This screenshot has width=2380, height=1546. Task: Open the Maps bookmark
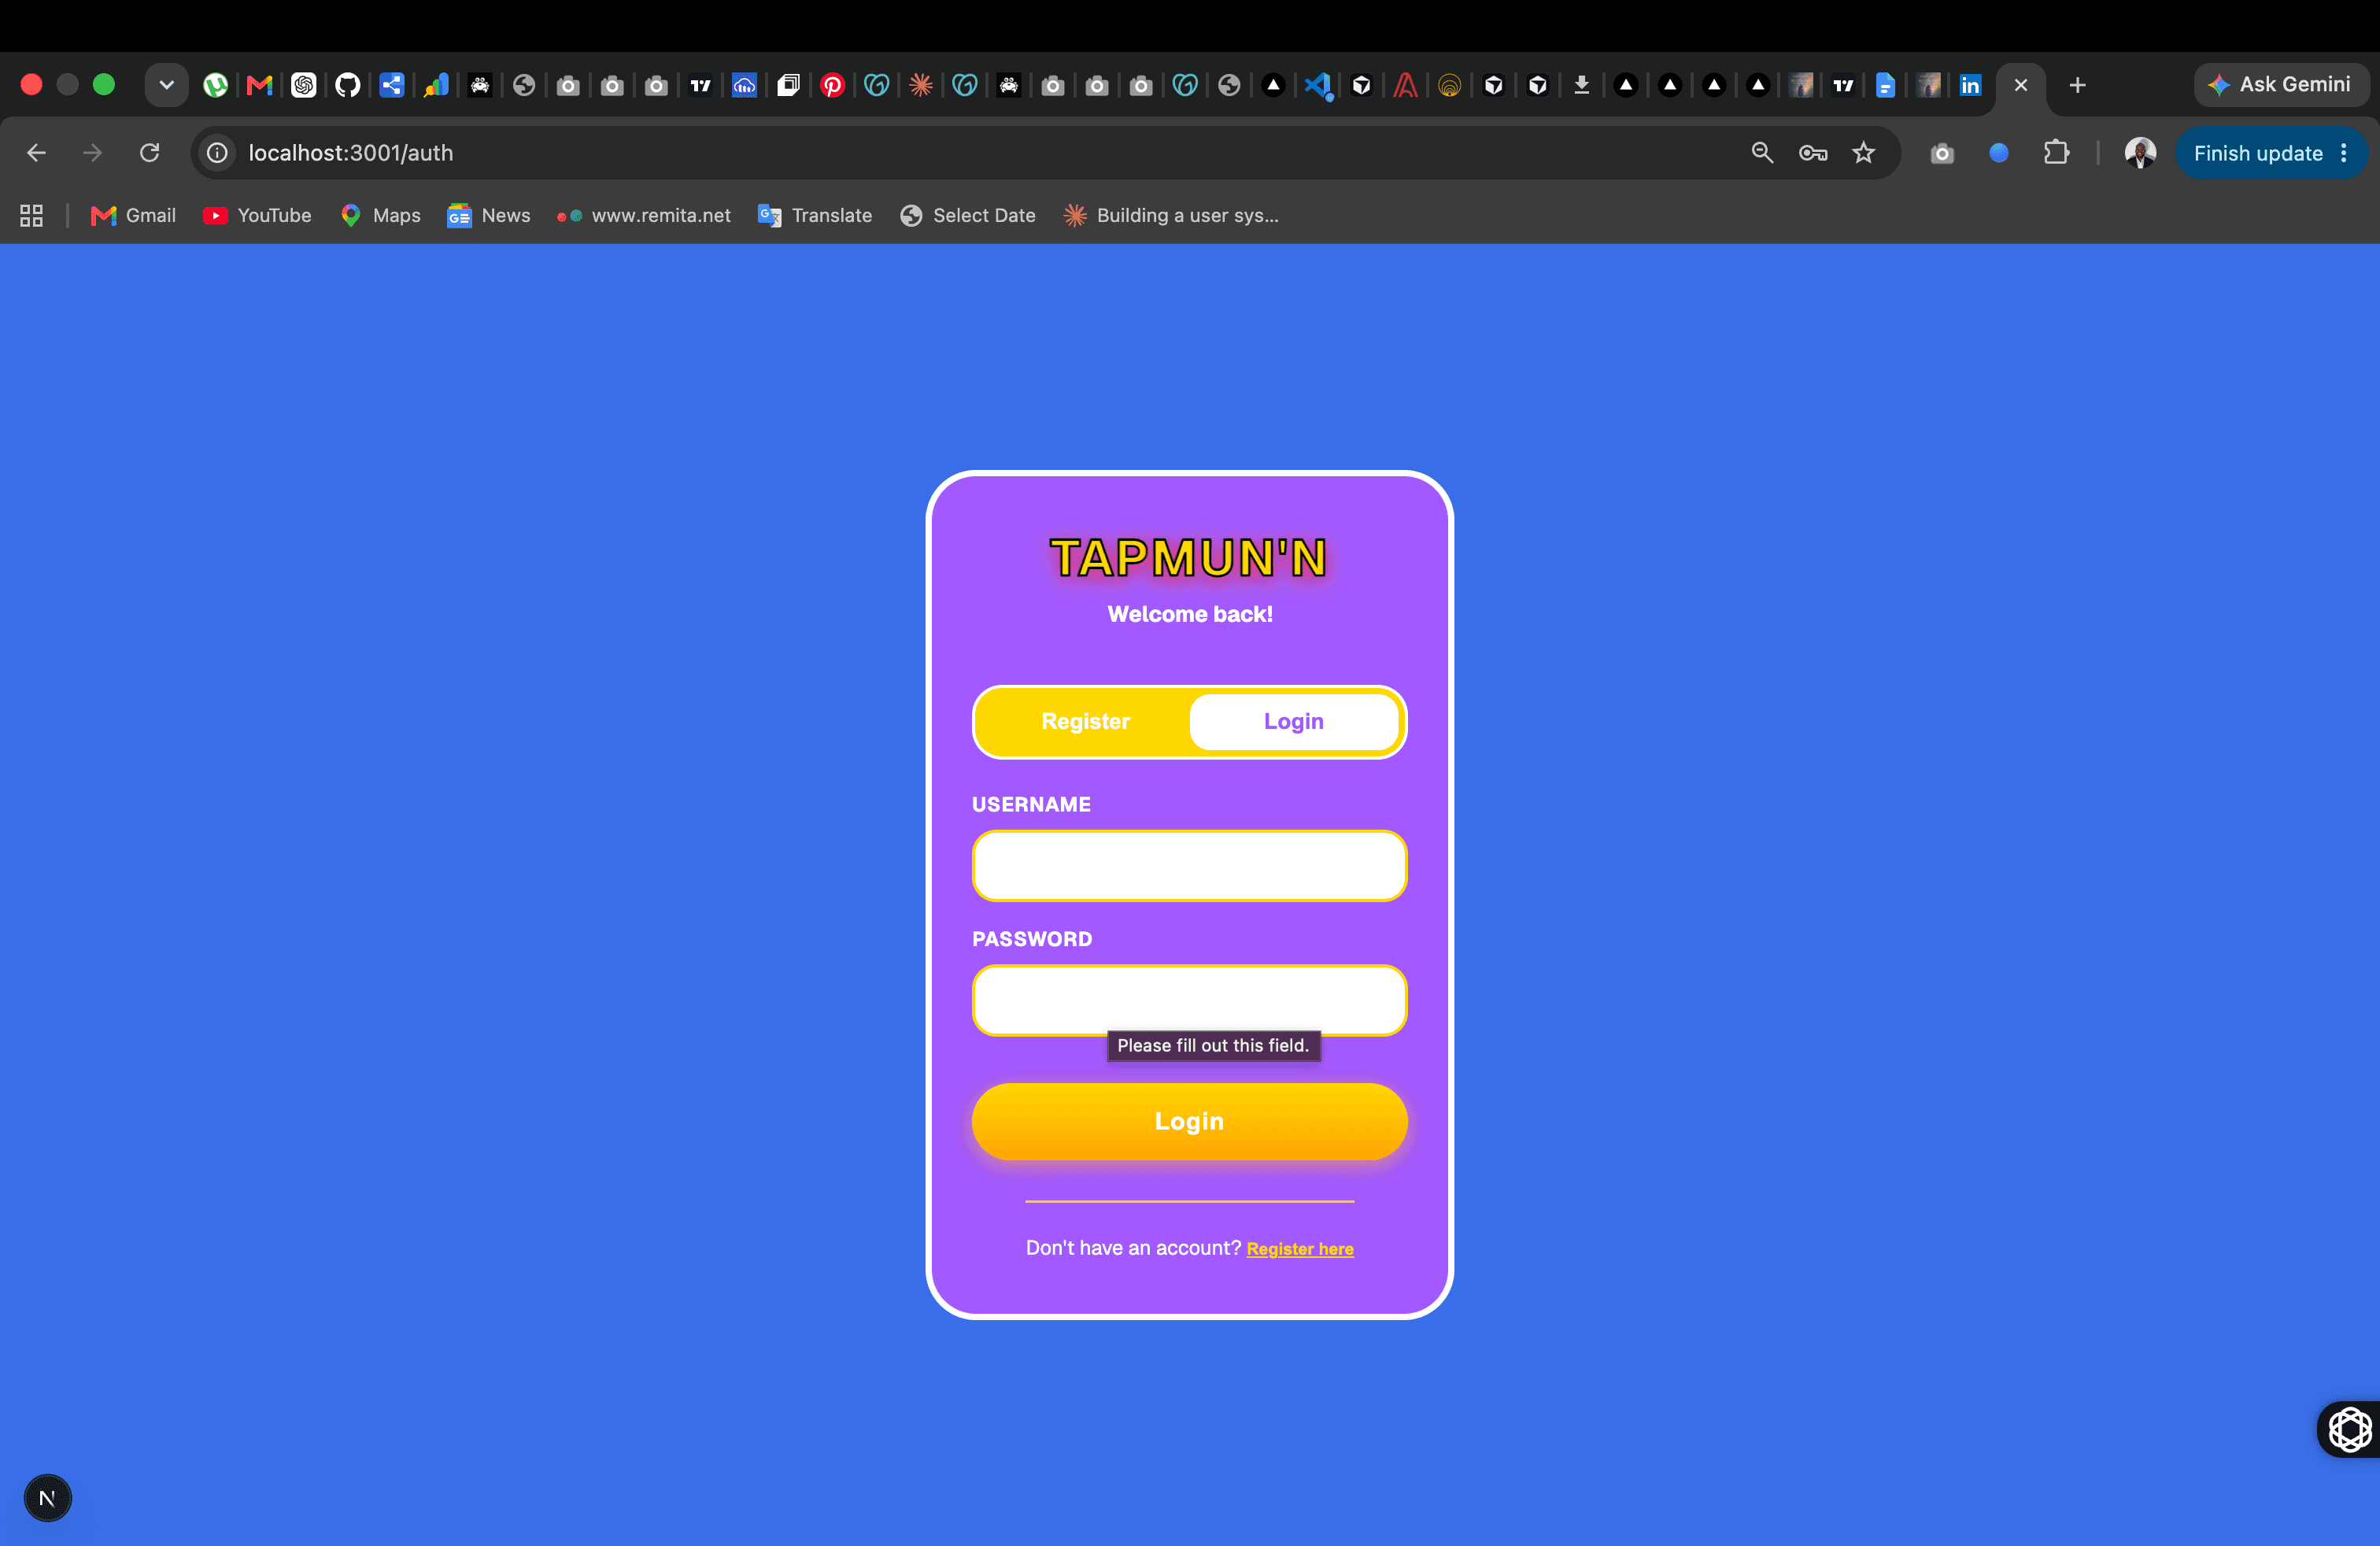coord(380,215)
